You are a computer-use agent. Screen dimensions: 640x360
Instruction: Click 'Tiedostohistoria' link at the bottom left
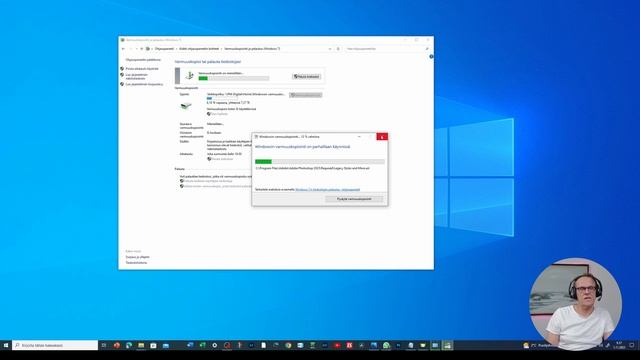[136, 262]
